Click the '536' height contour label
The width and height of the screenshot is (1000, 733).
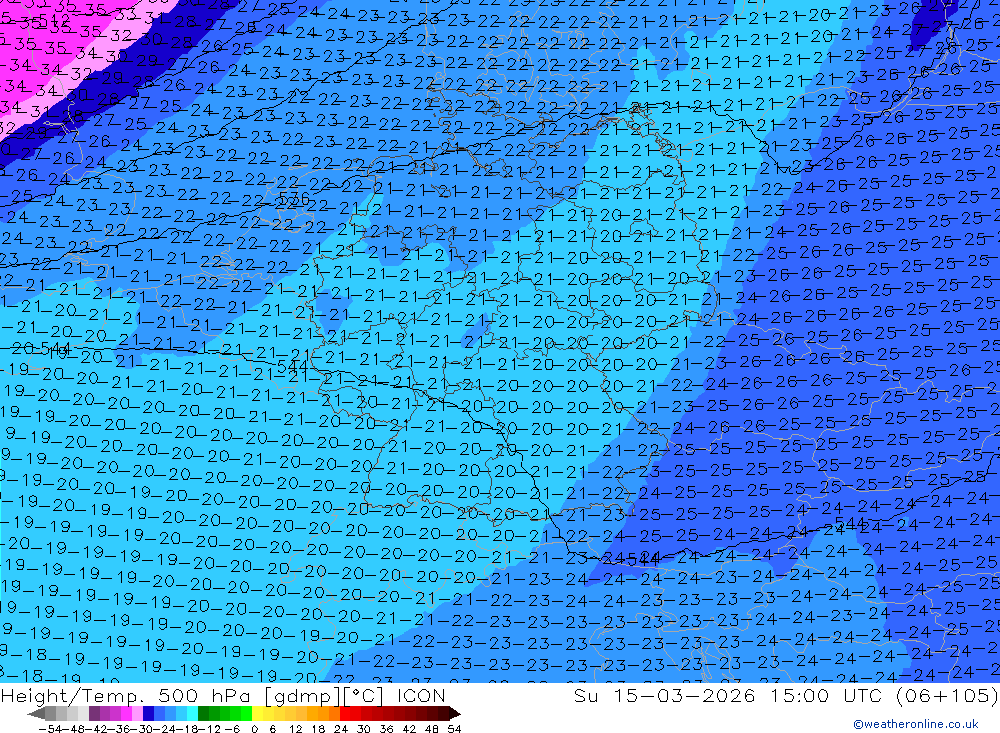coord(293,198)
